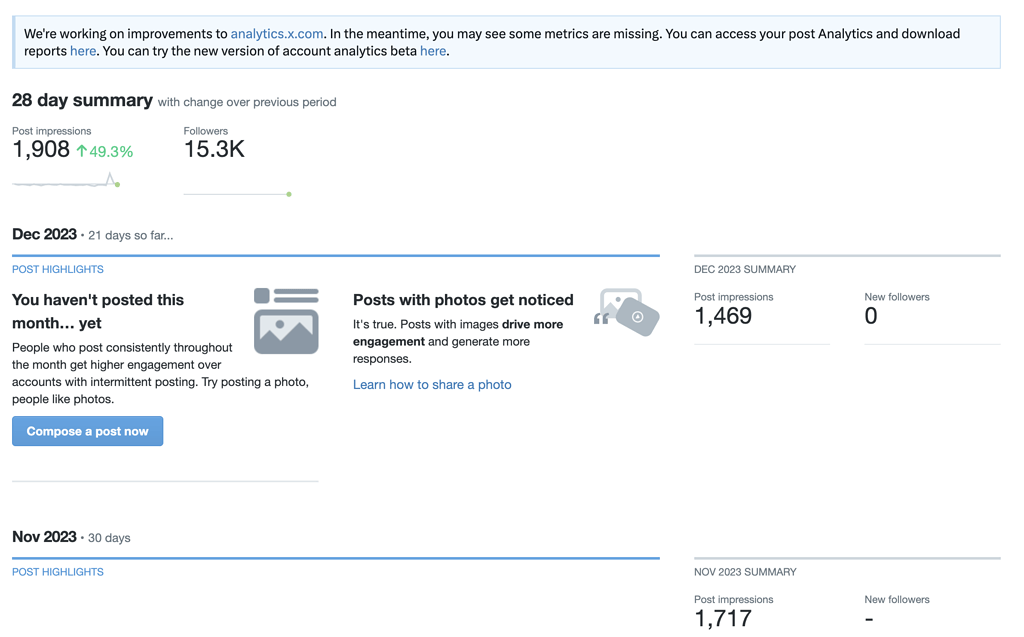The image size is (1024, 637).
Task: Click the photo cards icon beside photos tip
Action: [627, 312]
